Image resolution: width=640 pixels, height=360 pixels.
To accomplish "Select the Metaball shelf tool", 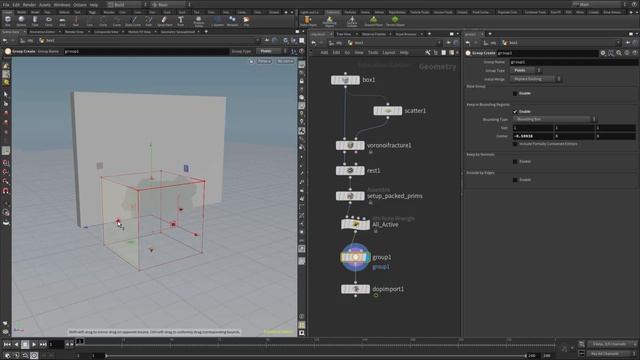I will 232,20.
